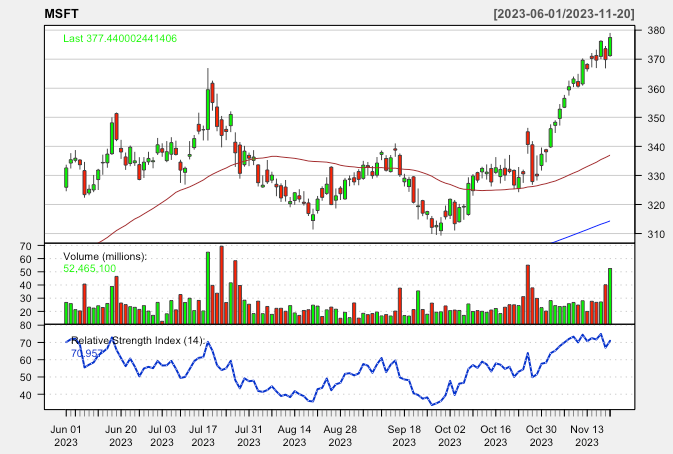This screenshot has height=454, width=673.
Task: Click the Jun 01 2023 date label
Action: (66, 436)
